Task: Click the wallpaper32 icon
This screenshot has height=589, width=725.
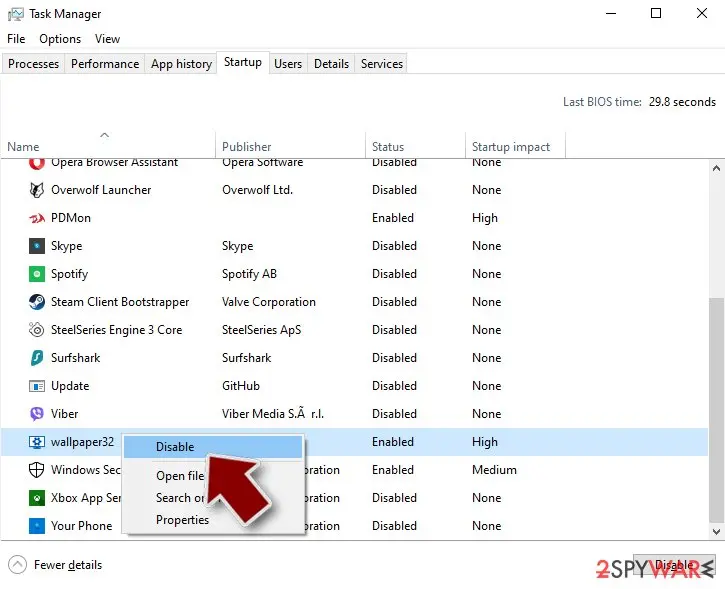Action: coord(37,442)
